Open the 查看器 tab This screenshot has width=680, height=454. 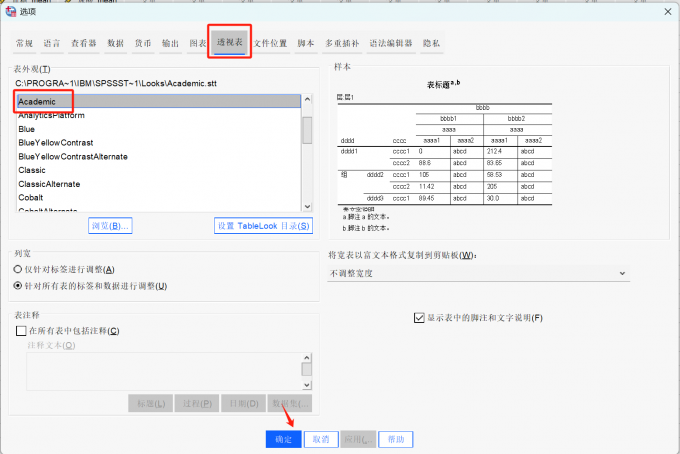84,43
